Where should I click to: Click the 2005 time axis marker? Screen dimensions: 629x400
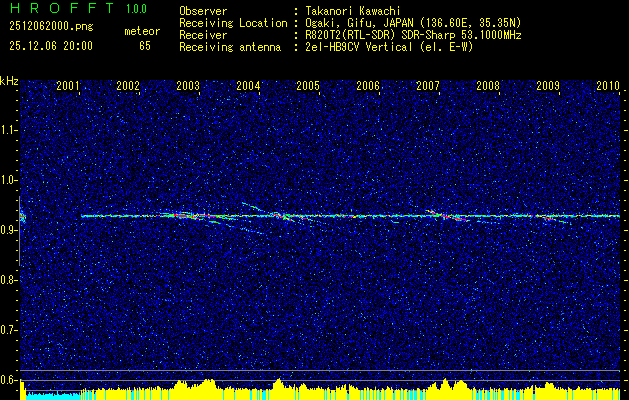pyautogui.click(x=308, y=85)
